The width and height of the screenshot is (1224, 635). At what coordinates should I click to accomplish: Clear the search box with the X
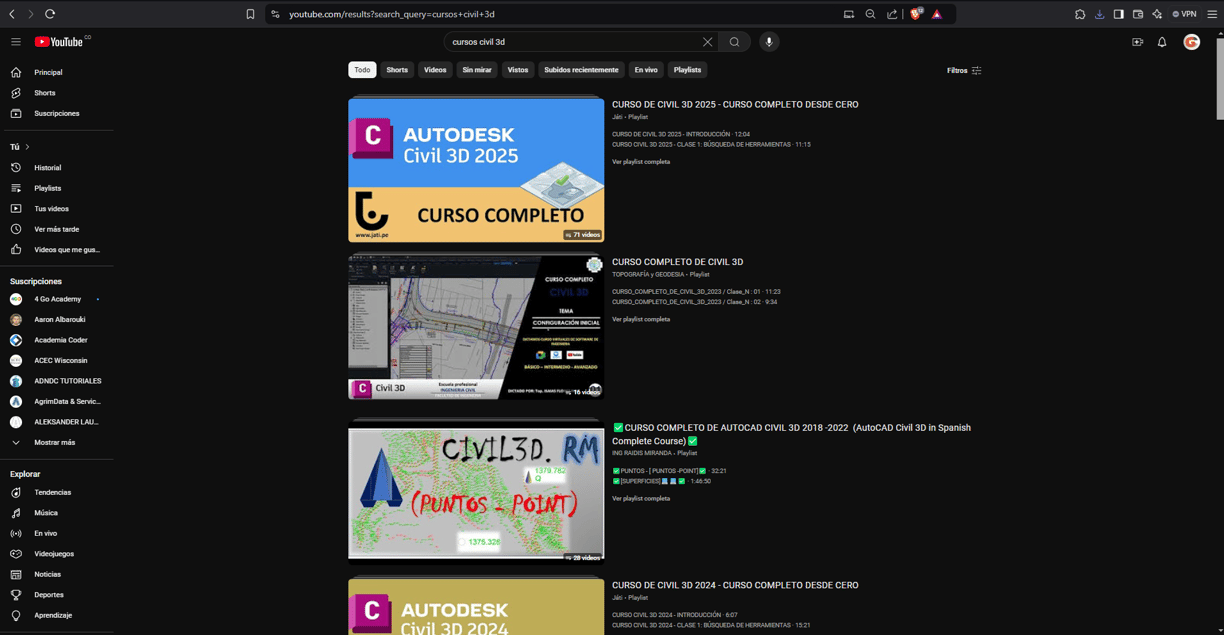tap(707, 42)
